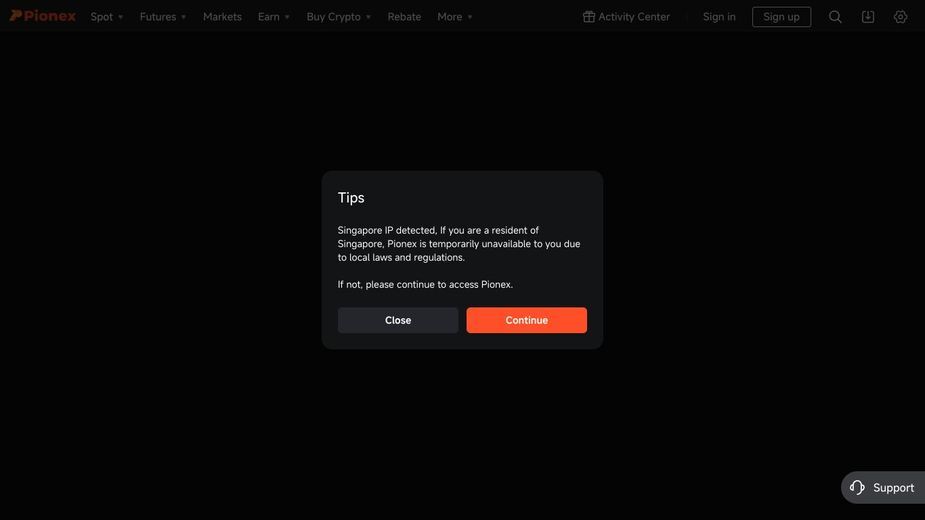This screenshot has height=520, width=925.
Task: Close the Tips dialog
Action: [x=398, y=320]
